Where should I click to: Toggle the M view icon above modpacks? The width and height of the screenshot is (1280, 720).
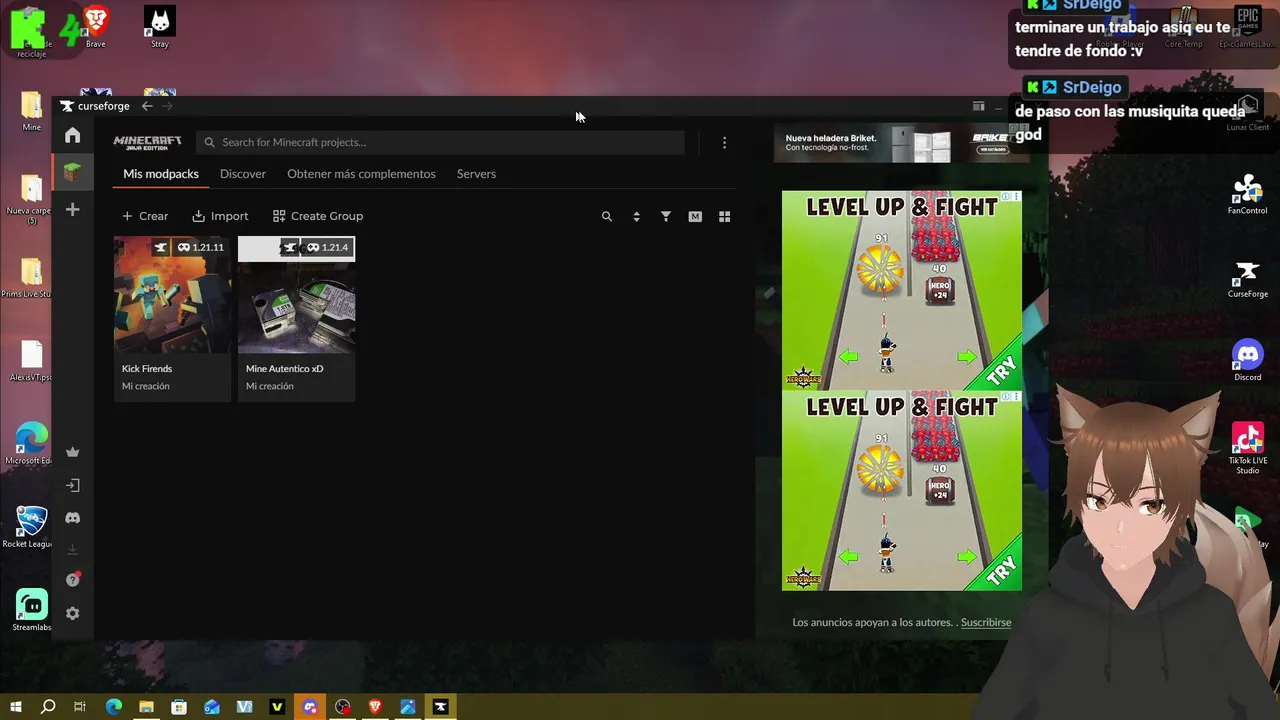point(695,216)
